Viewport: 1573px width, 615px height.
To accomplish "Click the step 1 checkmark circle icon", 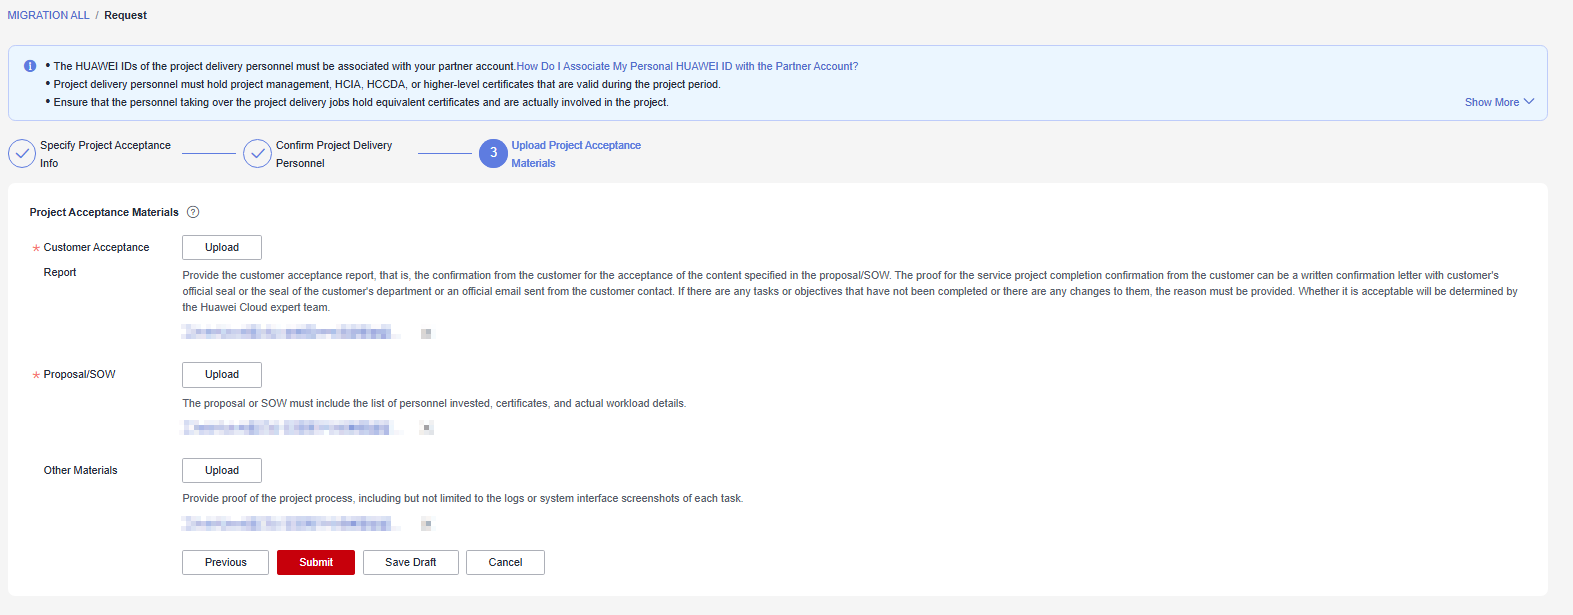I will (x=22, y=154).
